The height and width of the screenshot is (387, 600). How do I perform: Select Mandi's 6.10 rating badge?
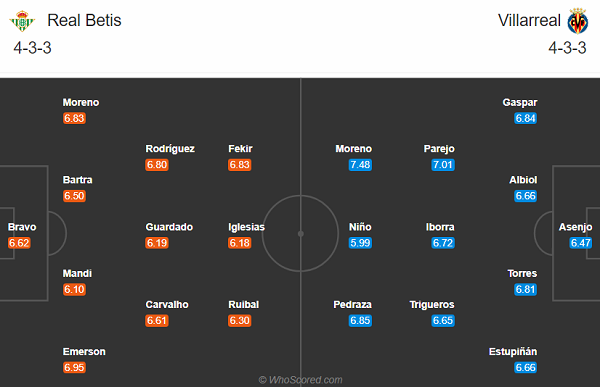74,289
